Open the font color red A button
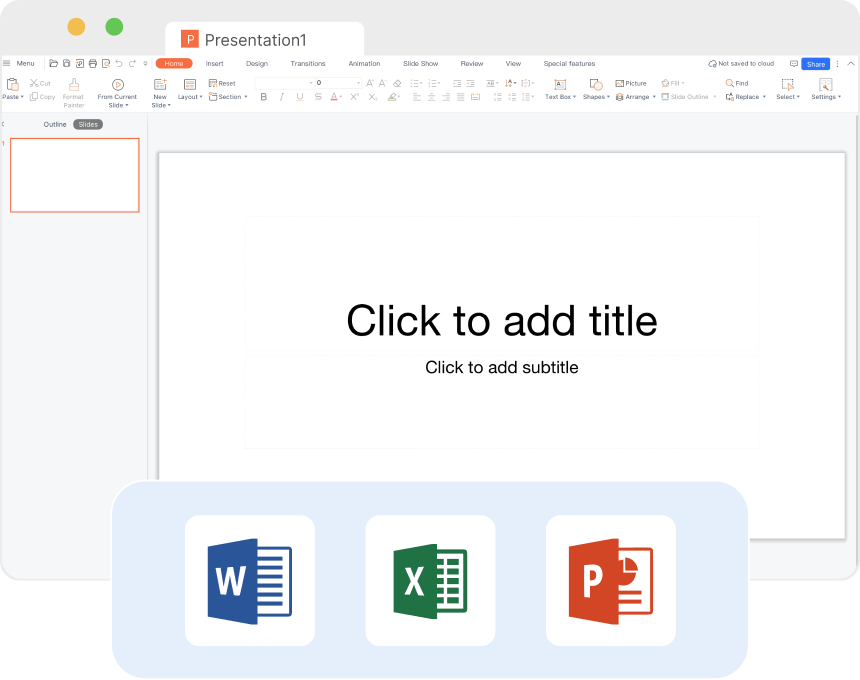 tap(334, 97)
